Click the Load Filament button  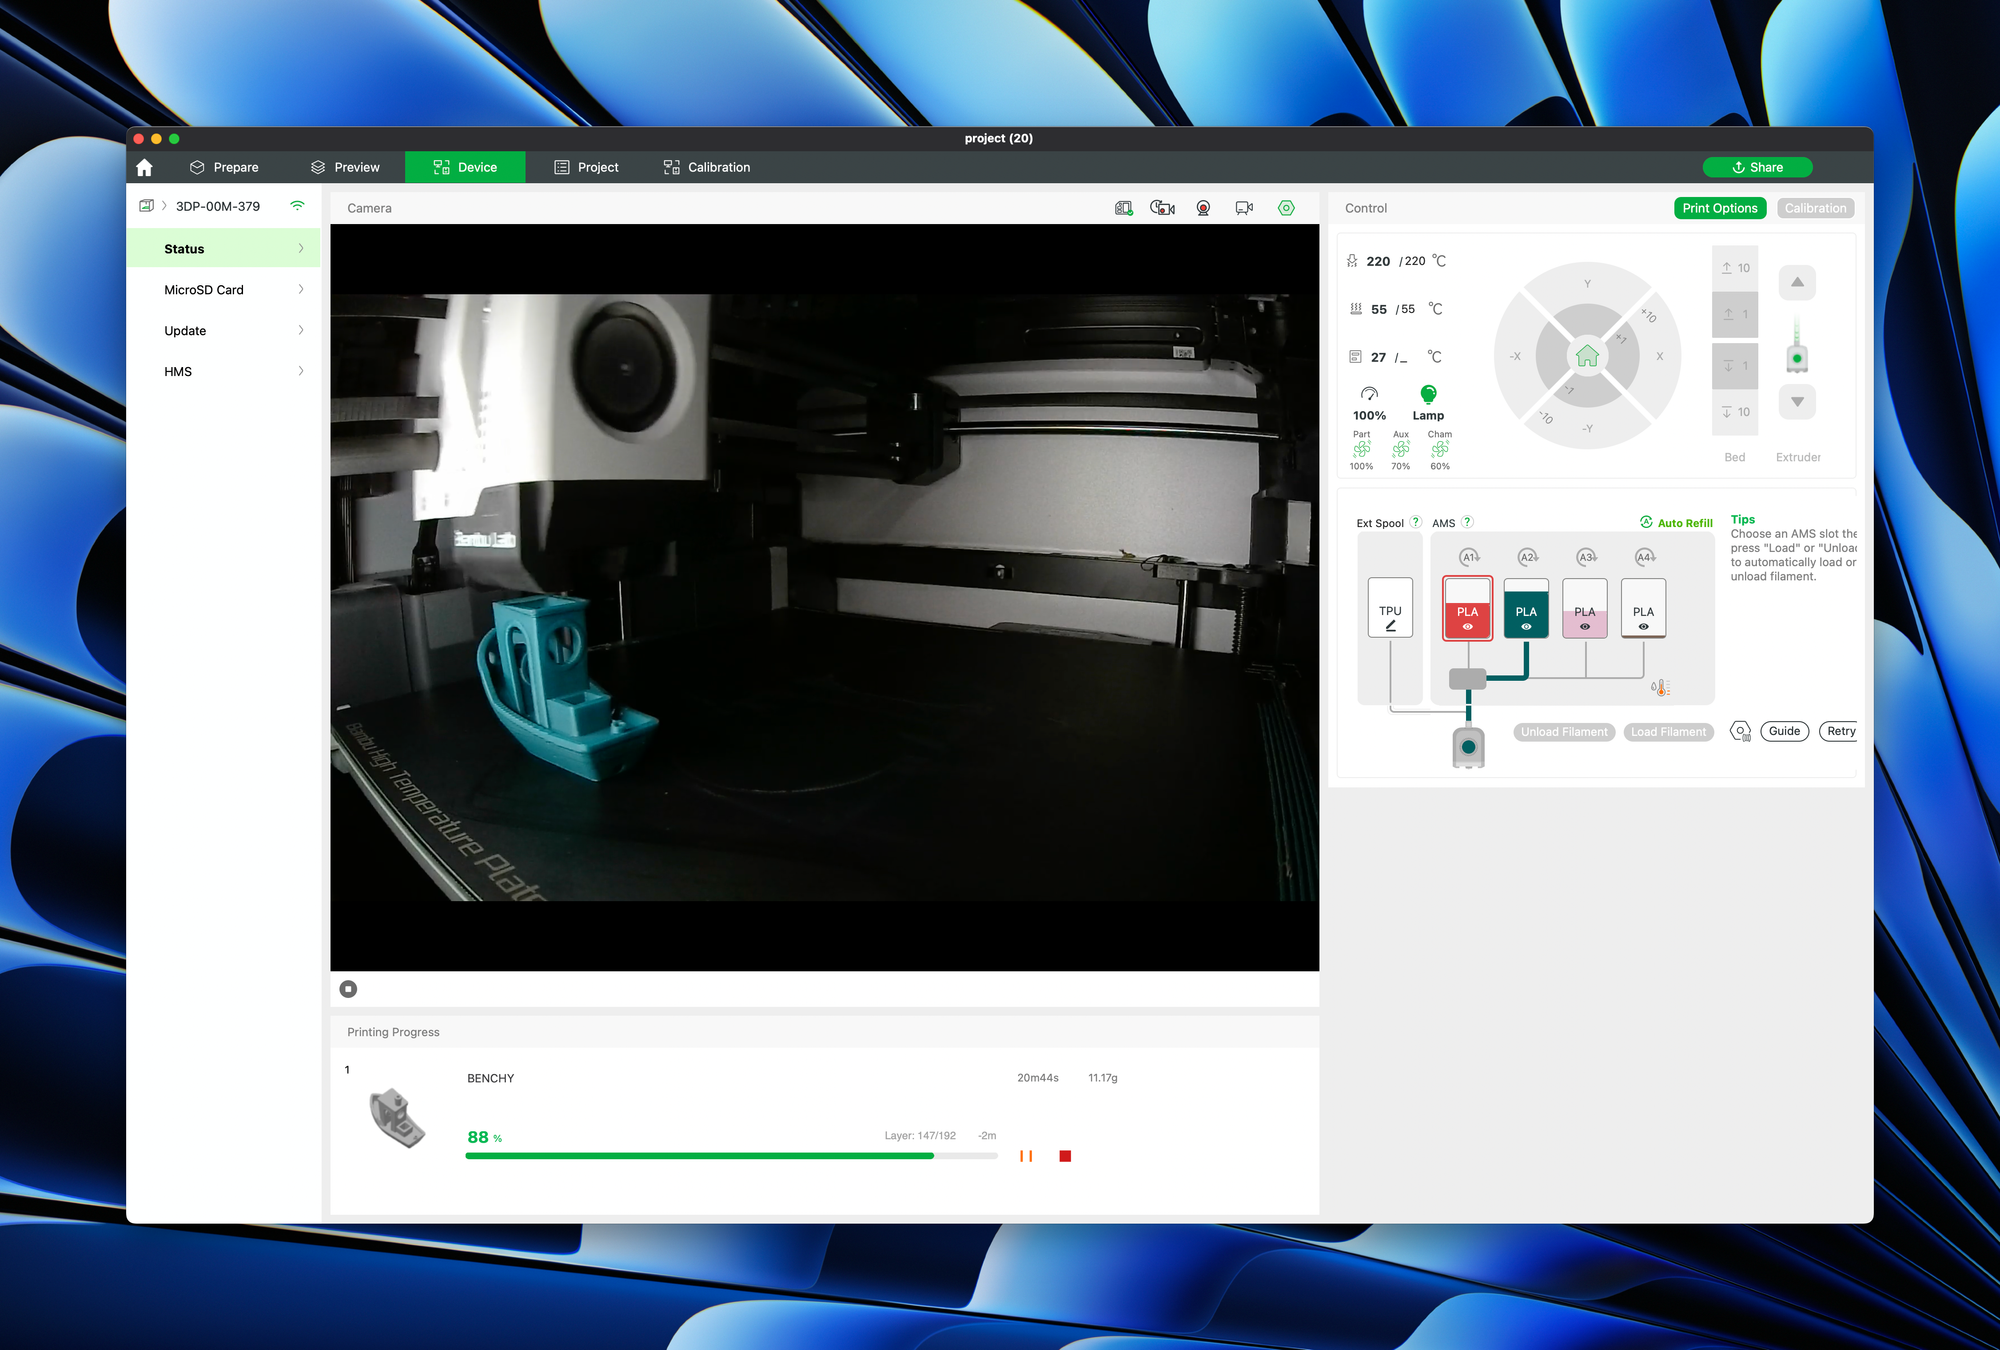pos(1668,731)
